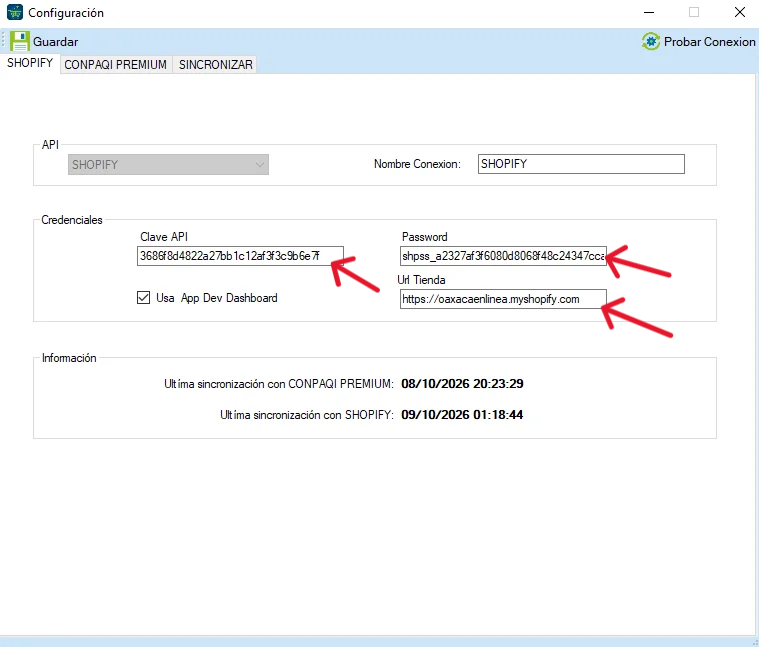The height and width of the screenshot is (647, 759).
Task: Click the Configuración app icon in title bar
Action: coord(15,13)
